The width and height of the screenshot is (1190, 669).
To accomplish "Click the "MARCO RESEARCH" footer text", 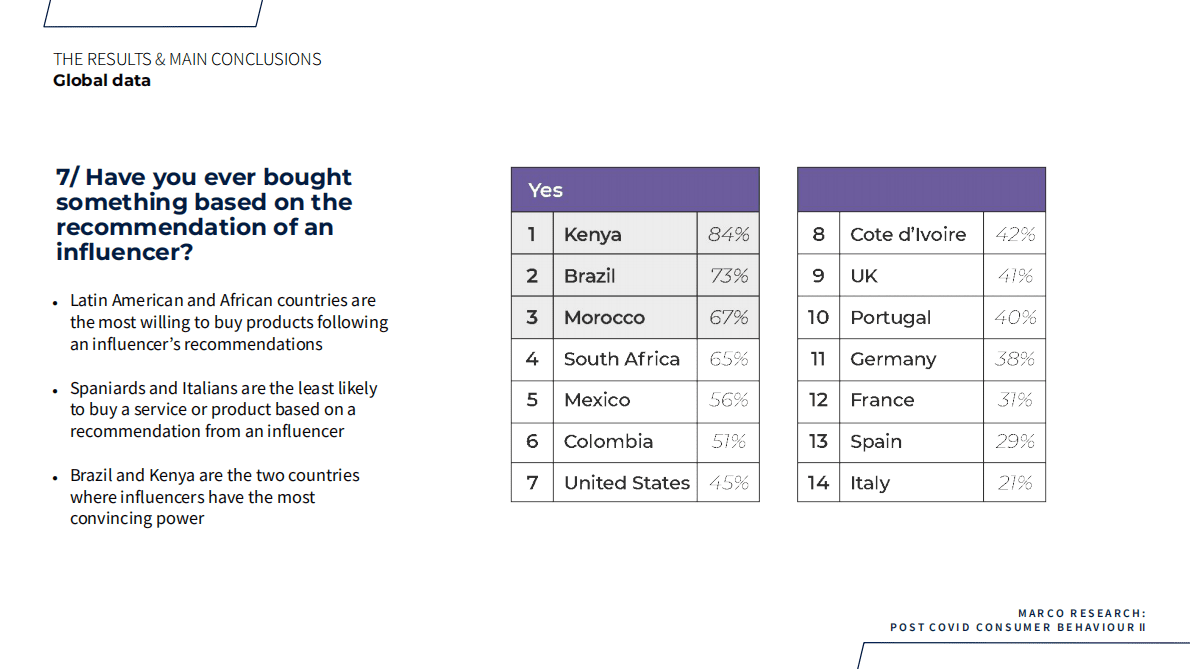I will [x=1081, y=614].
